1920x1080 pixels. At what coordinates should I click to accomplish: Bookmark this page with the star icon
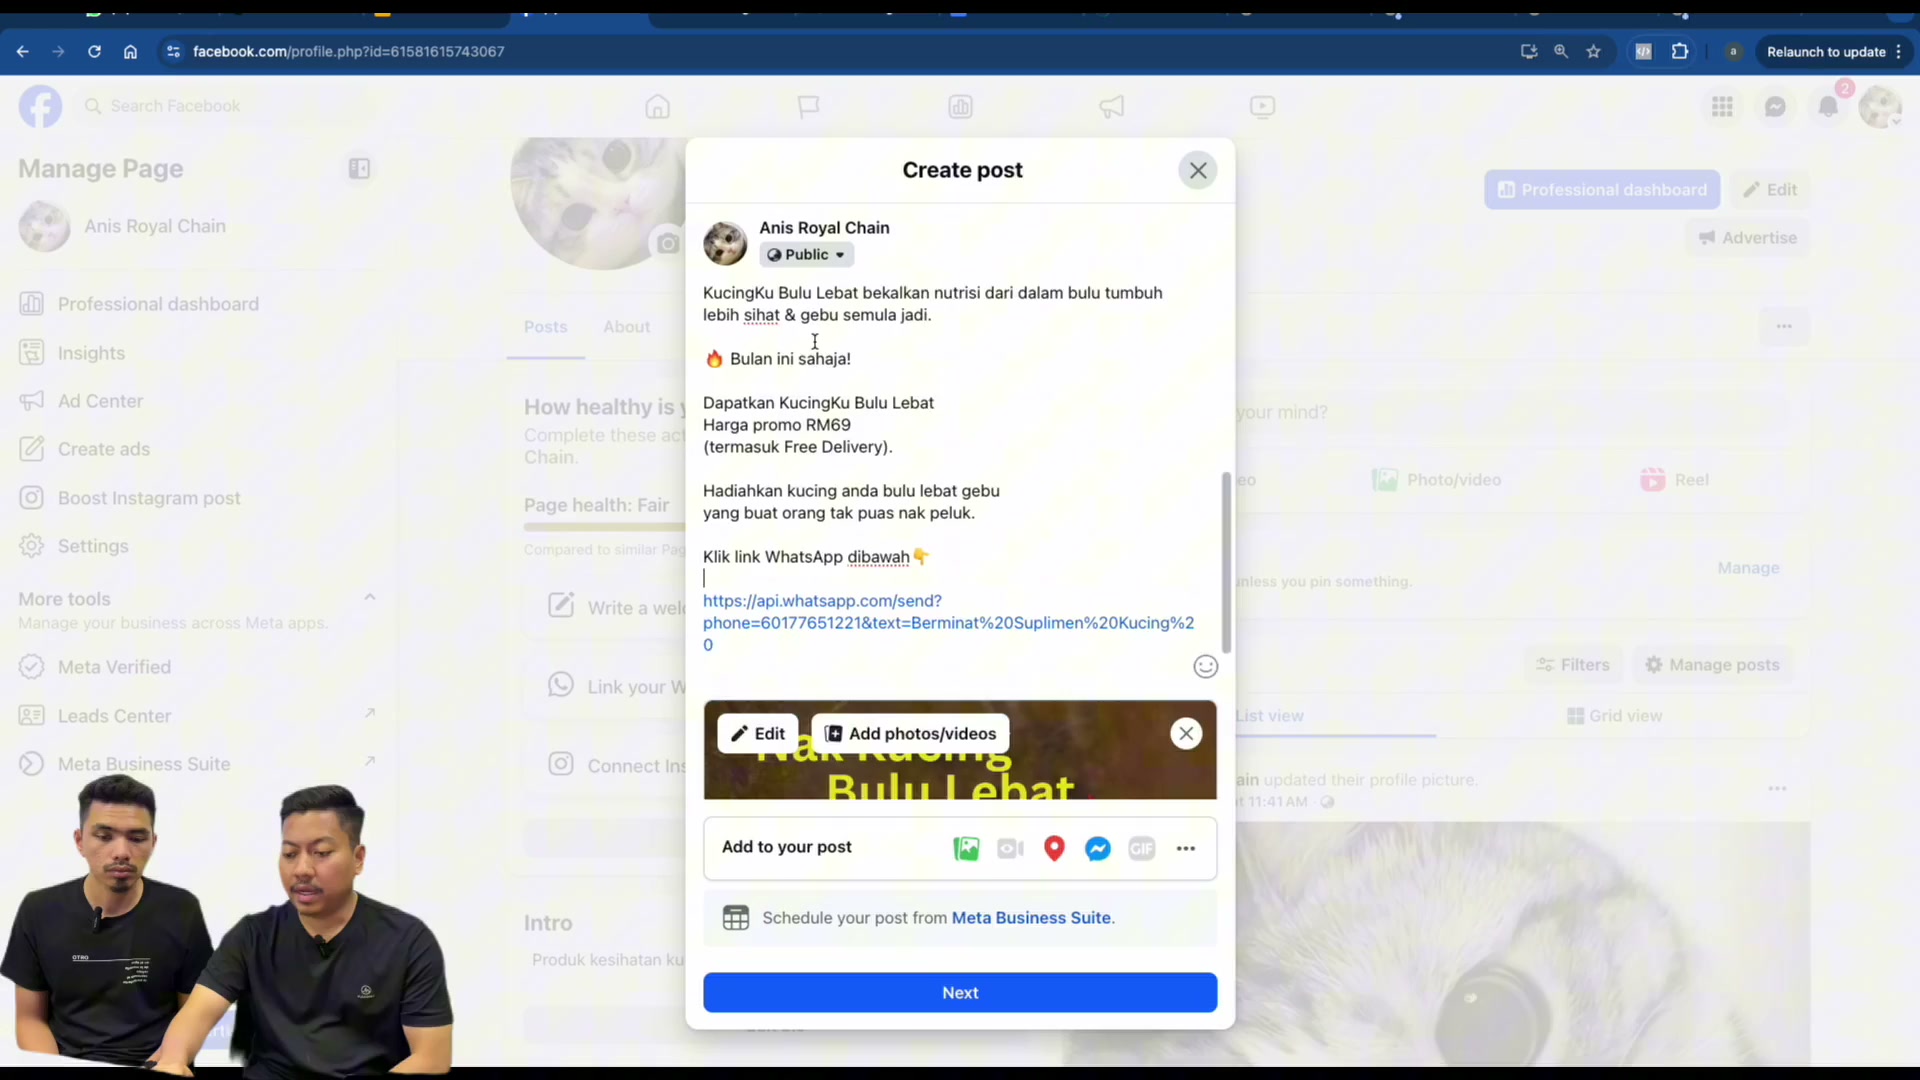(x=1594, y=52)
